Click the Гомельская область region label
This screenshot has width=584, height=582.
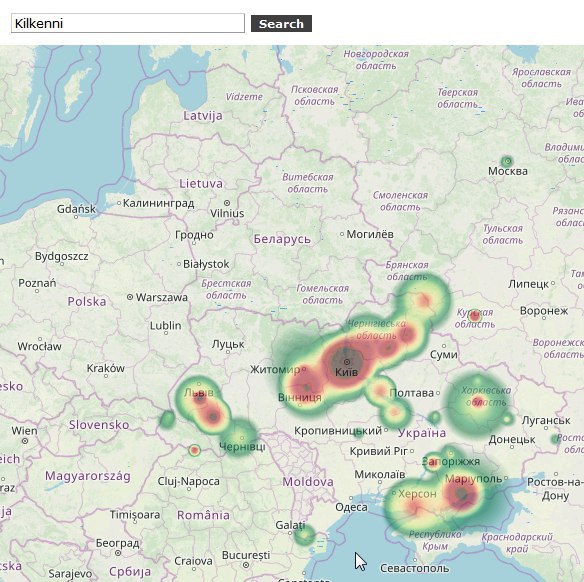323,294
